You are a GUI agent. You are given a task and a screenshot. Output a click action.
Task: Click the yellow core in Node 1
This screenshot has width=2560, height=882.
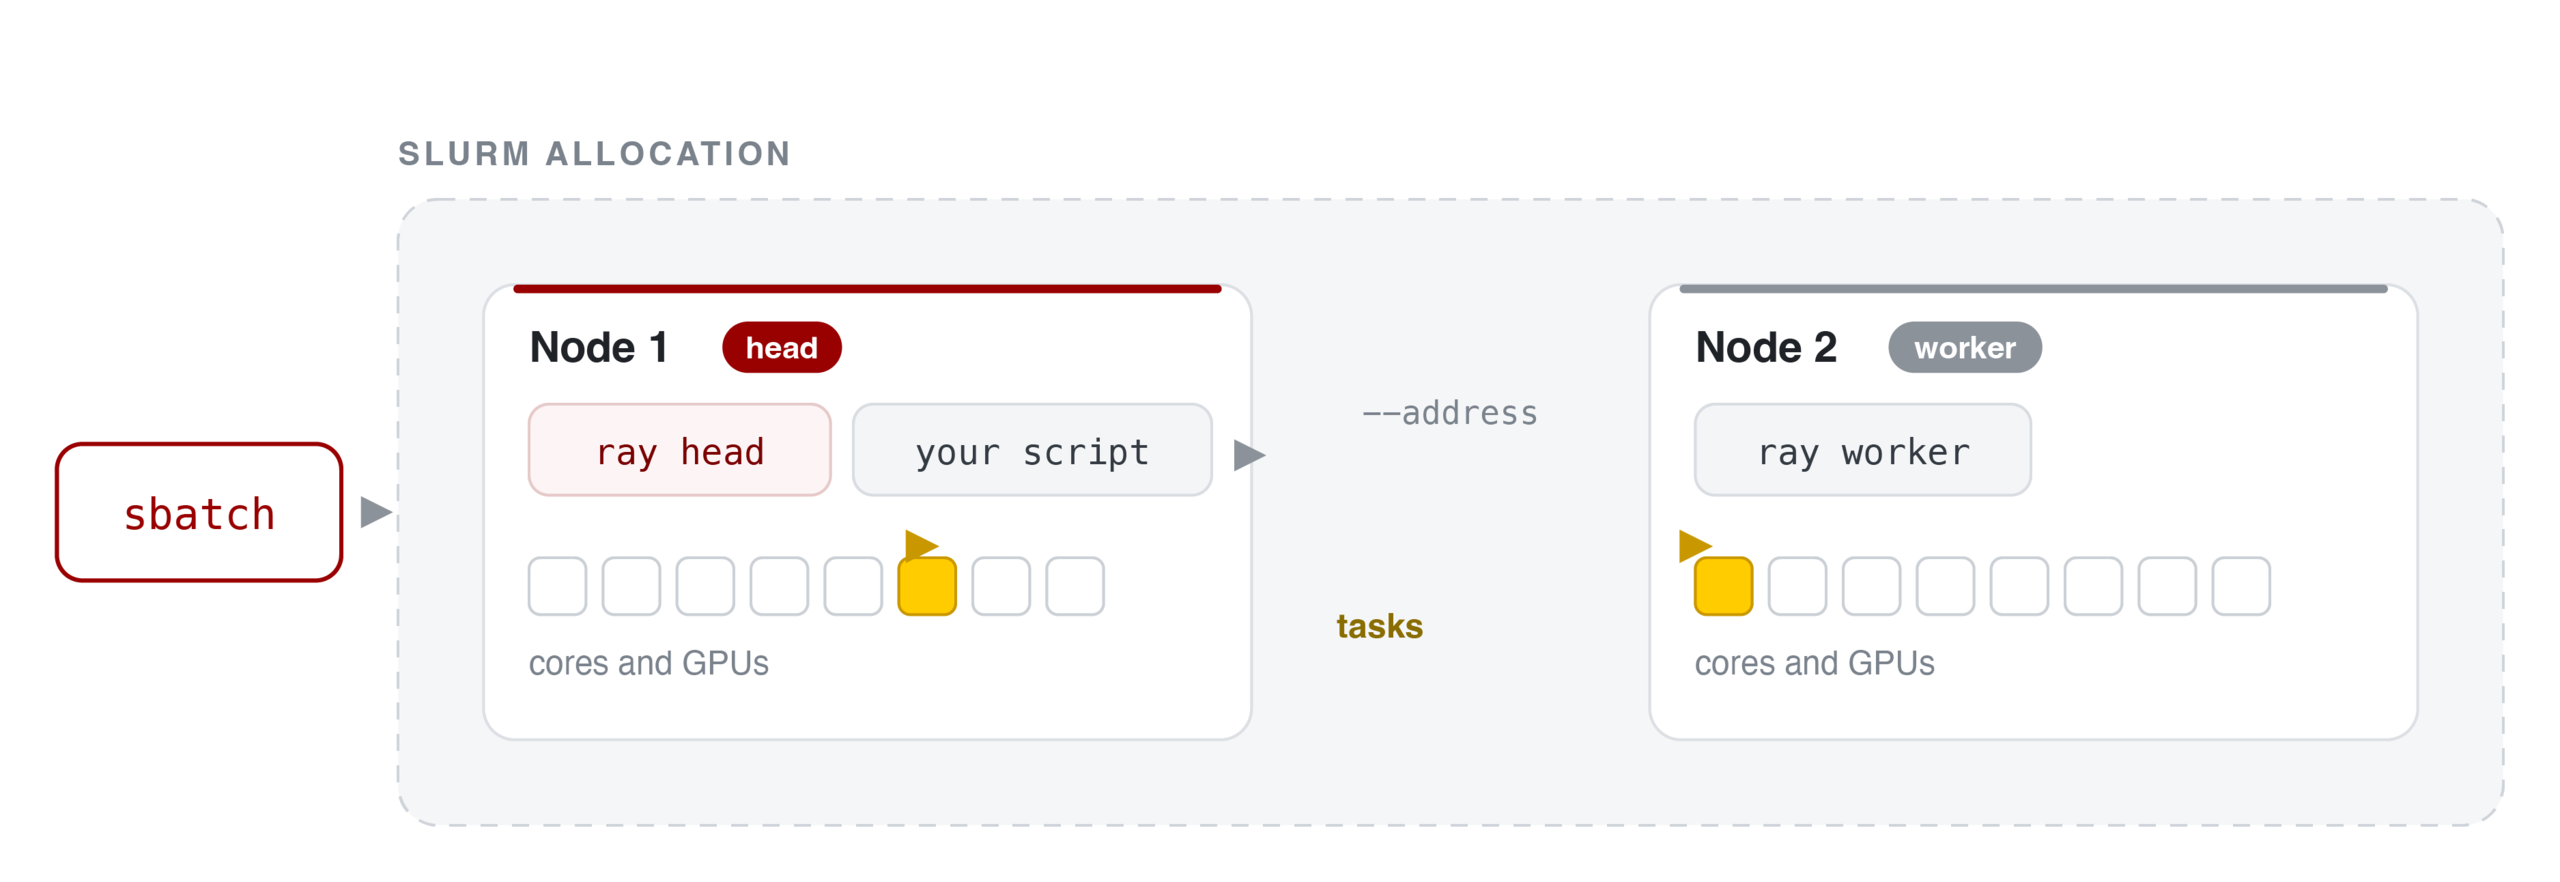click(x=926, y=586)
